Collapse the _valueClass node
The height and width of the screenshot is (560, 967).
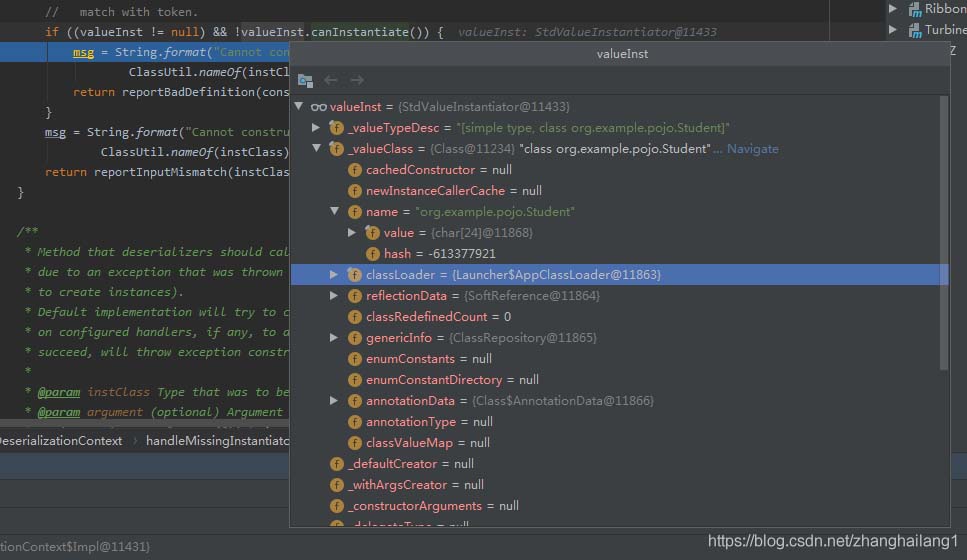click(x=316, y=149)
